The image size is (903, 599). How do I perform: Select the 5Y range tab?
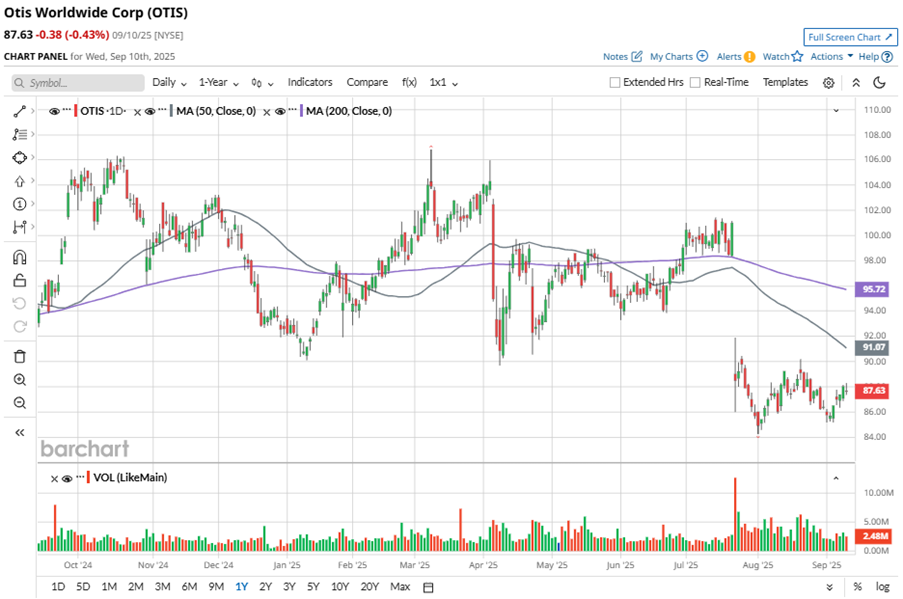313,587
